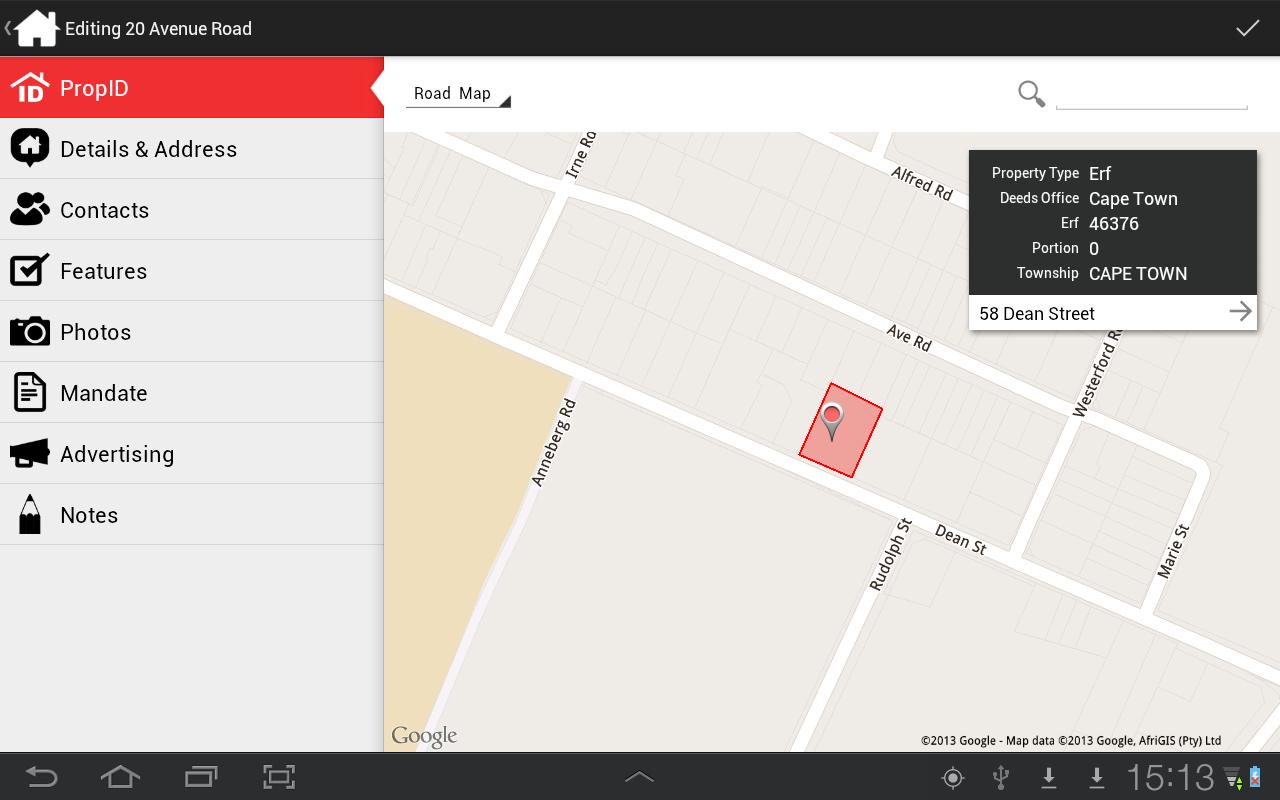Open the recent apps button

(201, 777)
